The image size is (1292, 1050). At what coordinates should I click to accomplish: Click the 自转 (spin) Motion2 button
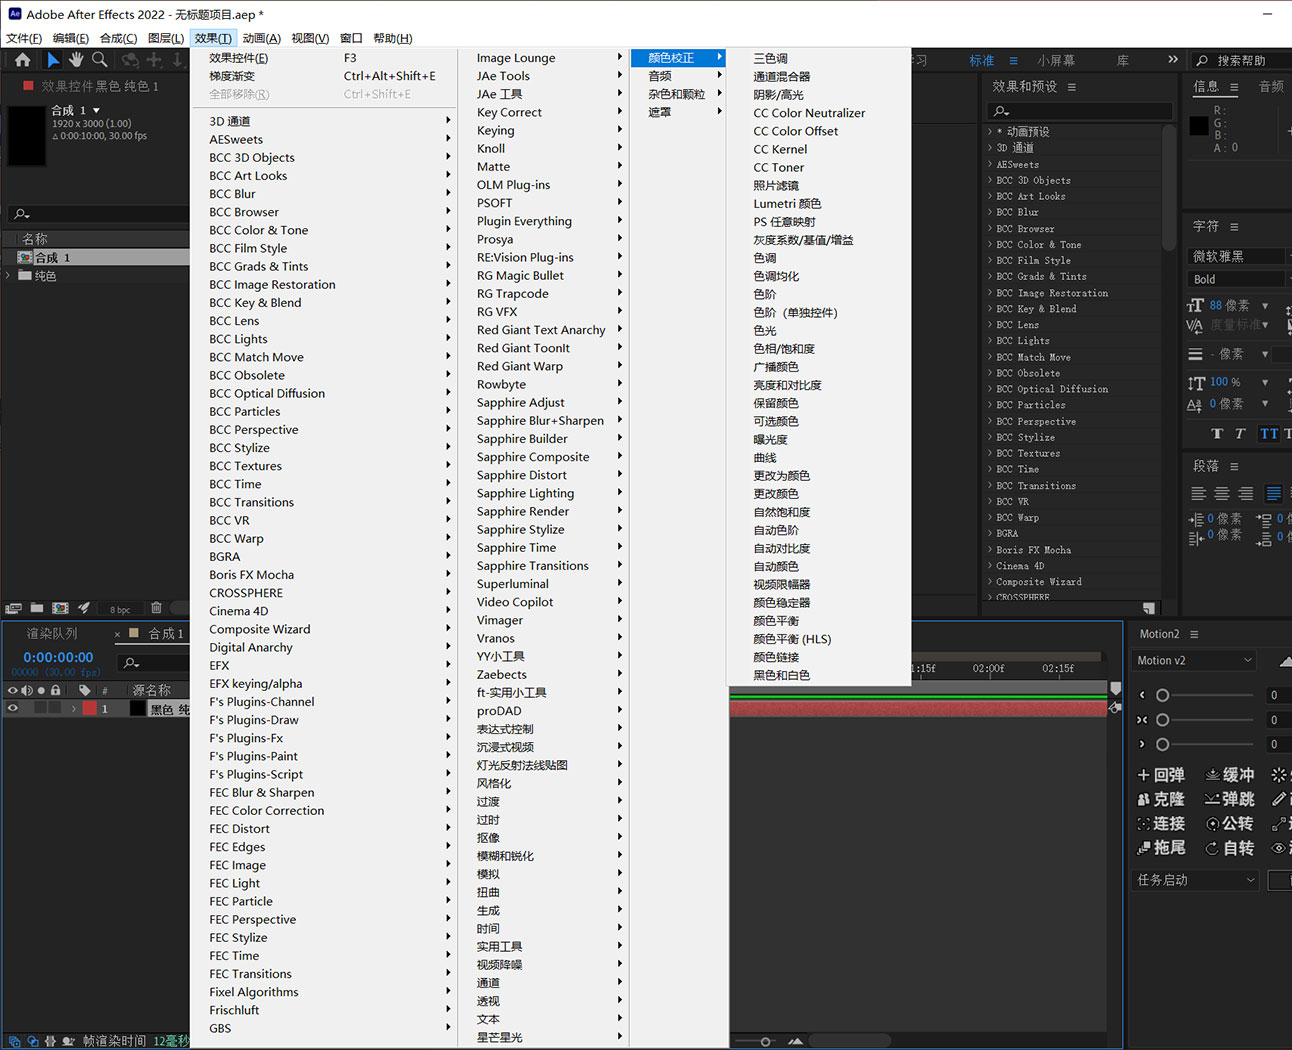[x=1229, y=847]
